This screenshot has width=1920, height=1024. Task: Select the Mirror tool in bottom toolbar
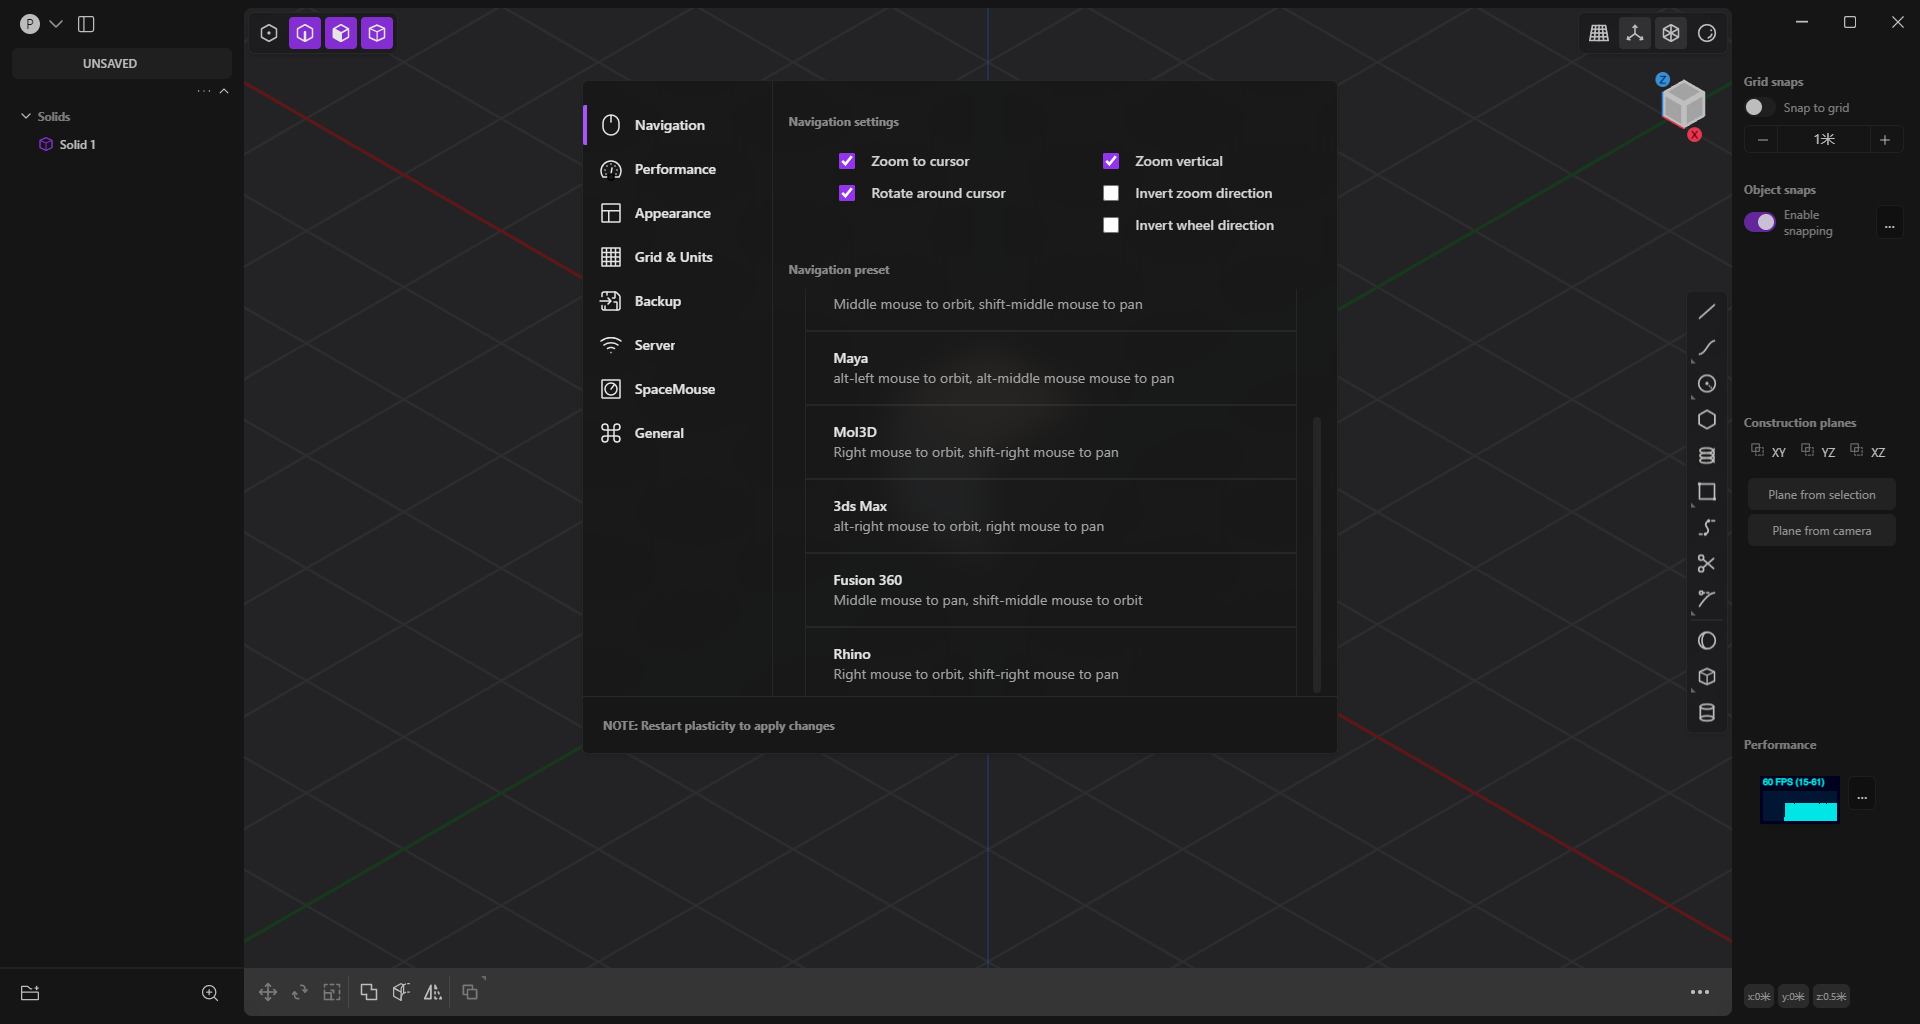(x=433, y=992)
